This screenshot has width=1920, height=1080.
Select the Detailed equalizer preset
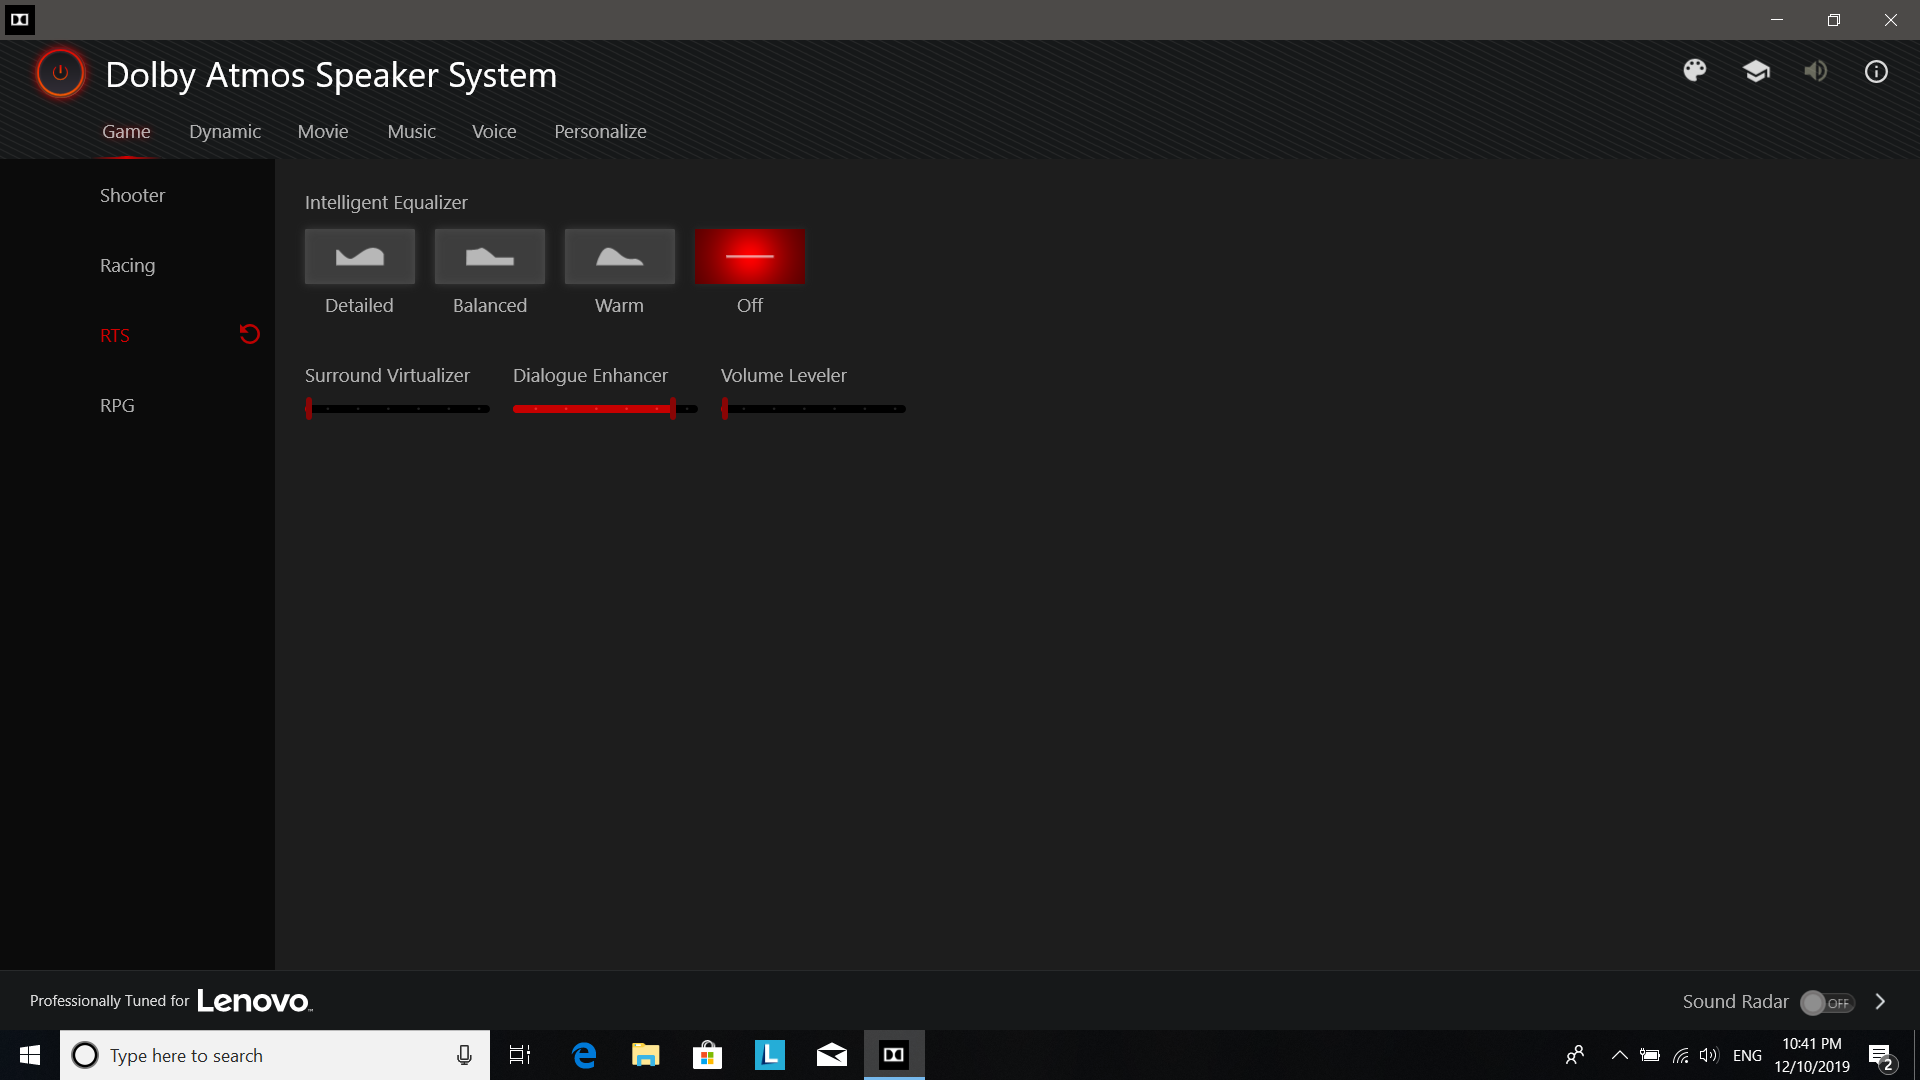click(x=360, y=256)
